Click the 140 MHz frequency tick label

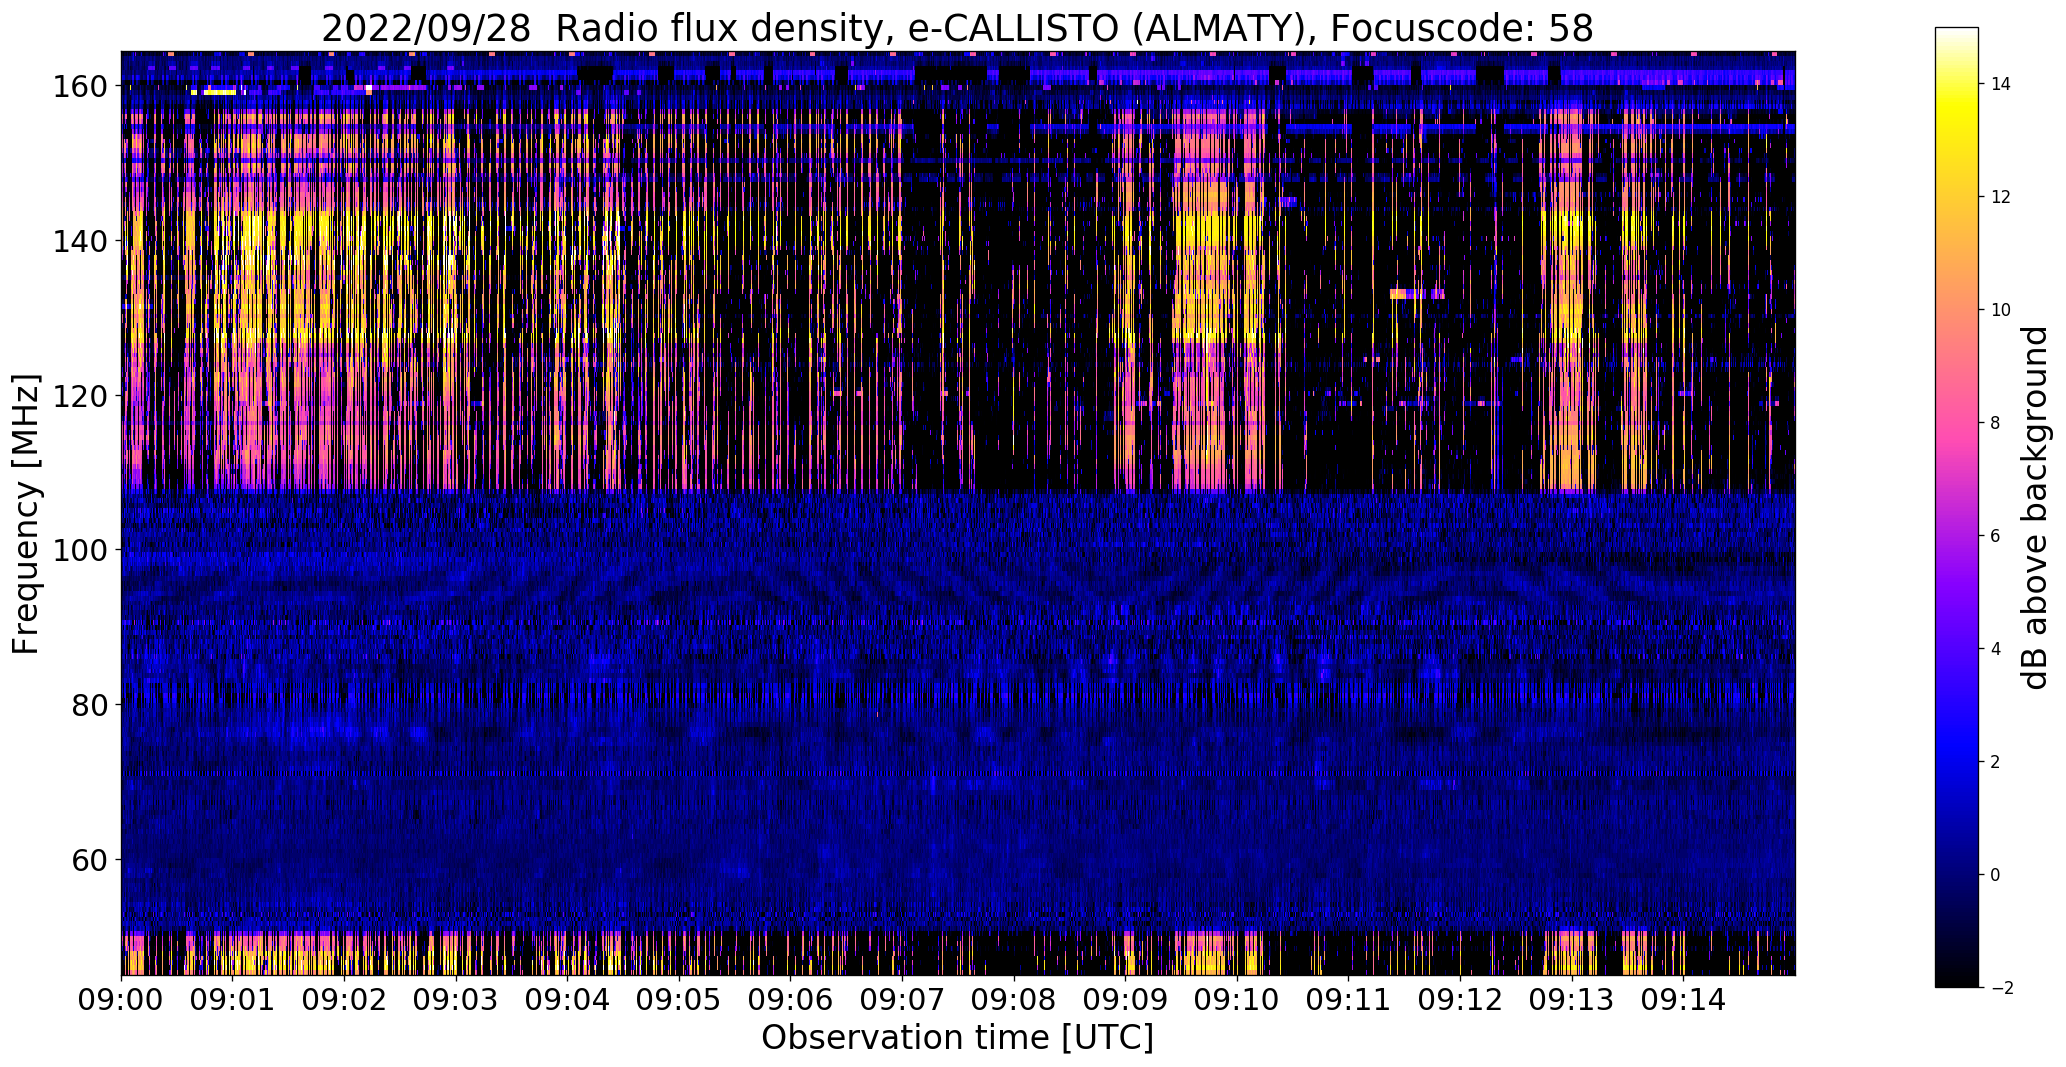[80, 241]
